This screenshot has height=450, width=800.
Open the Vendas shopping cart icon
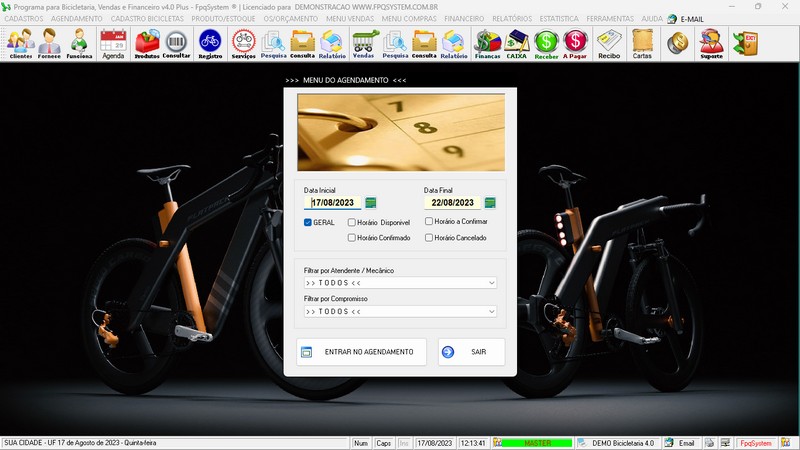pos(363,43)
